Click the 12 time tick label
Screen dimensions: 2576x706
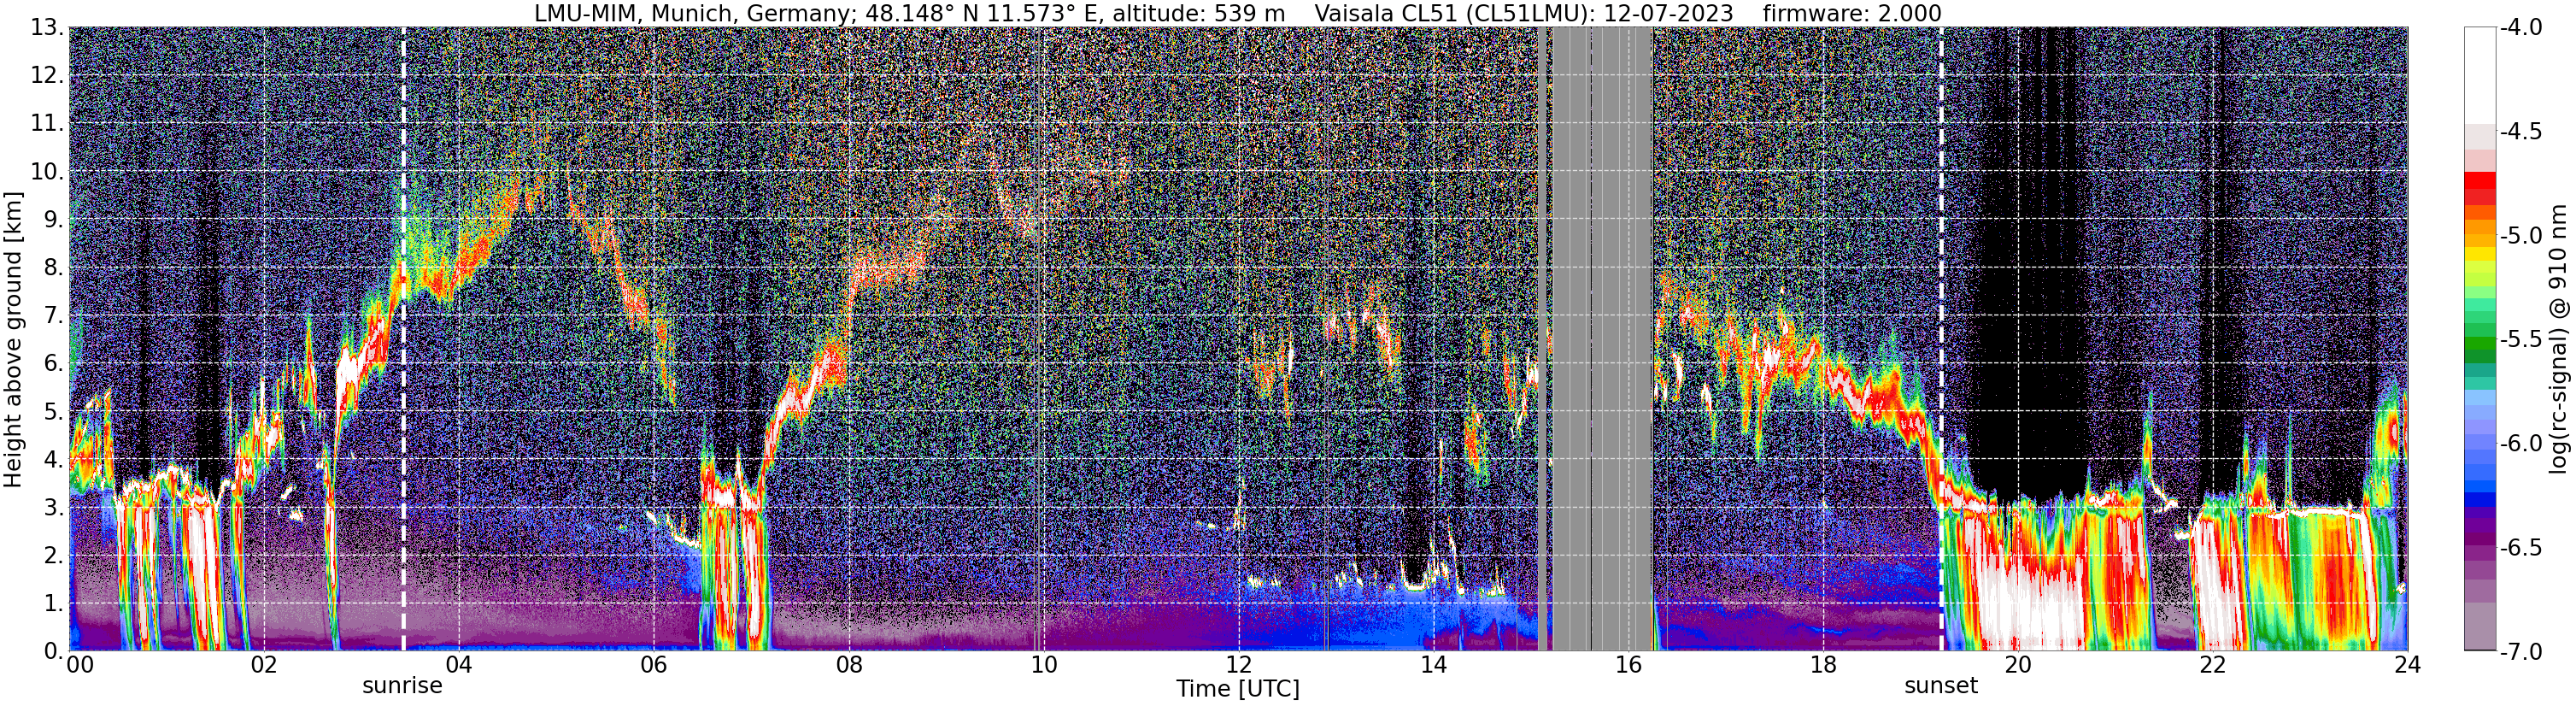tap(1239, 665)
